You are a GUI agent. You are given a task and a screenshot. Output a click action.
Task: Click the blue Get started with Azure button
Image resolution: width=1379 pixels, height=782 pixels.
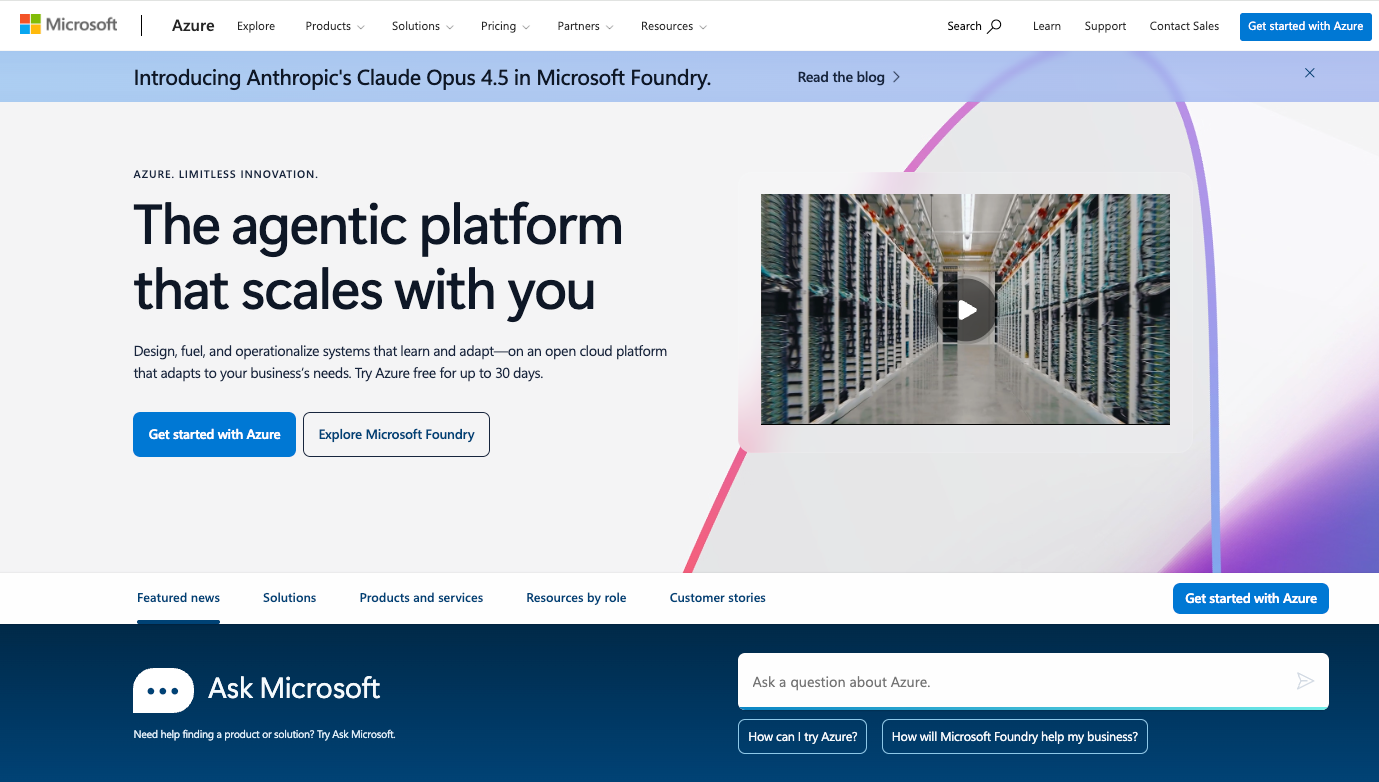(214, 434)
